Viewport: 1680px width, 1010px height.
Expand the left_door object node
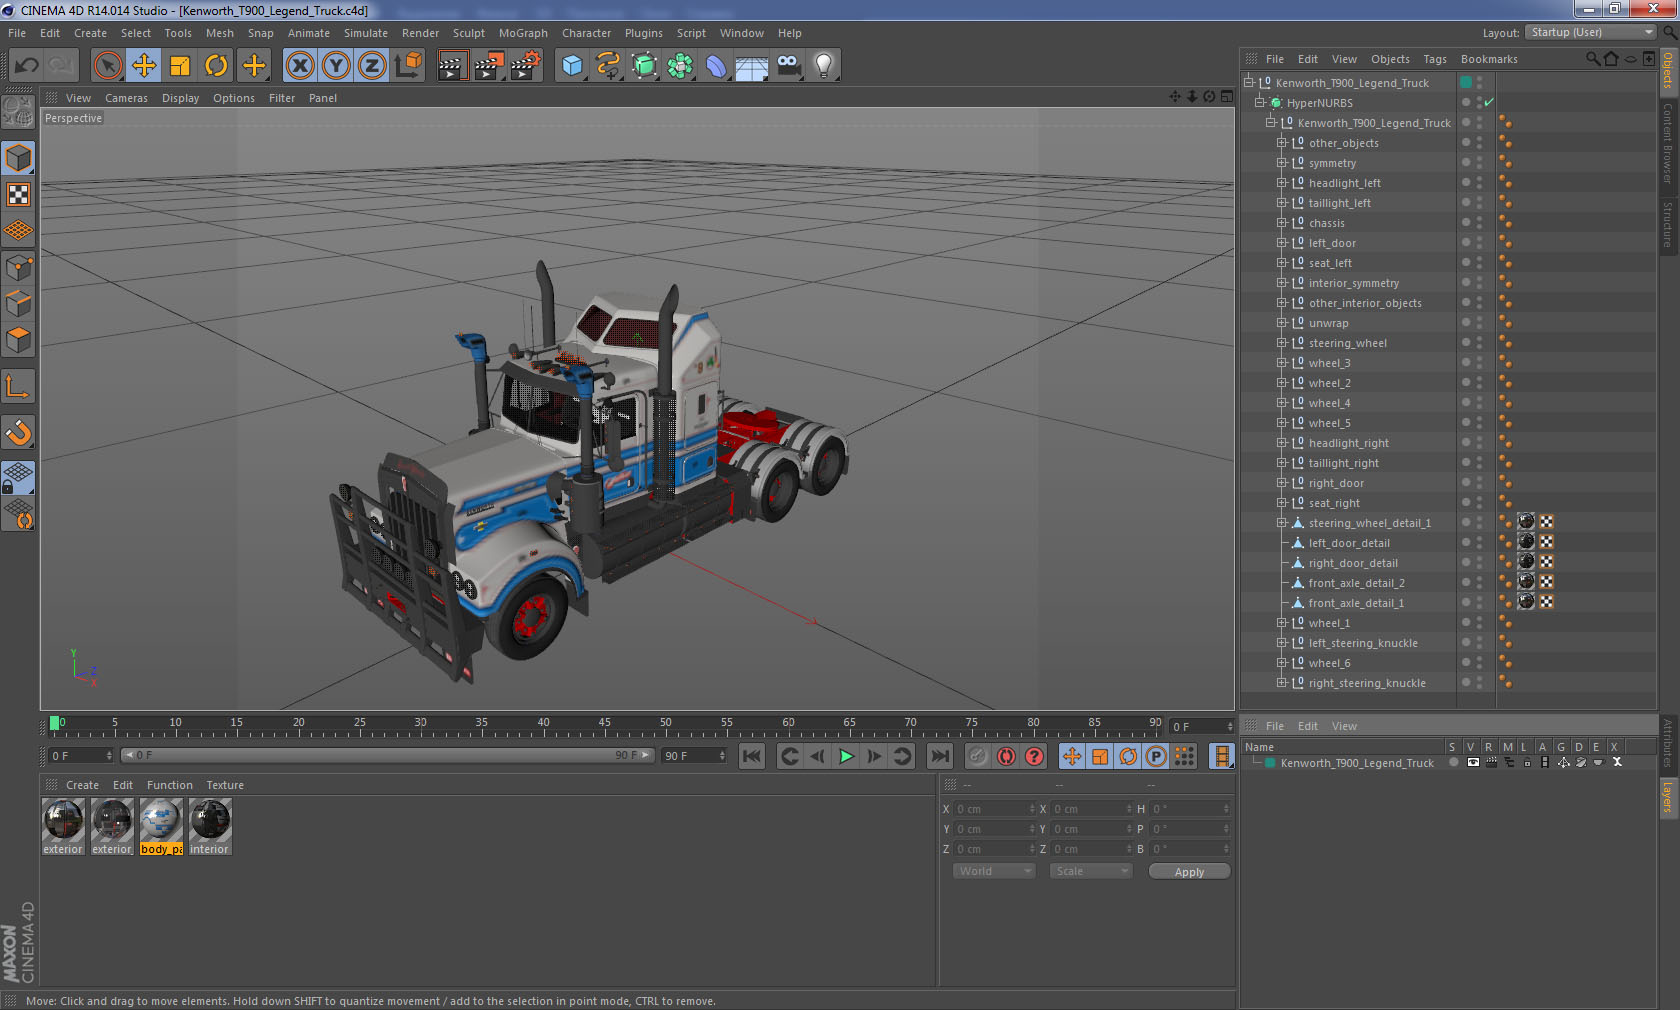coord(1281,242)
